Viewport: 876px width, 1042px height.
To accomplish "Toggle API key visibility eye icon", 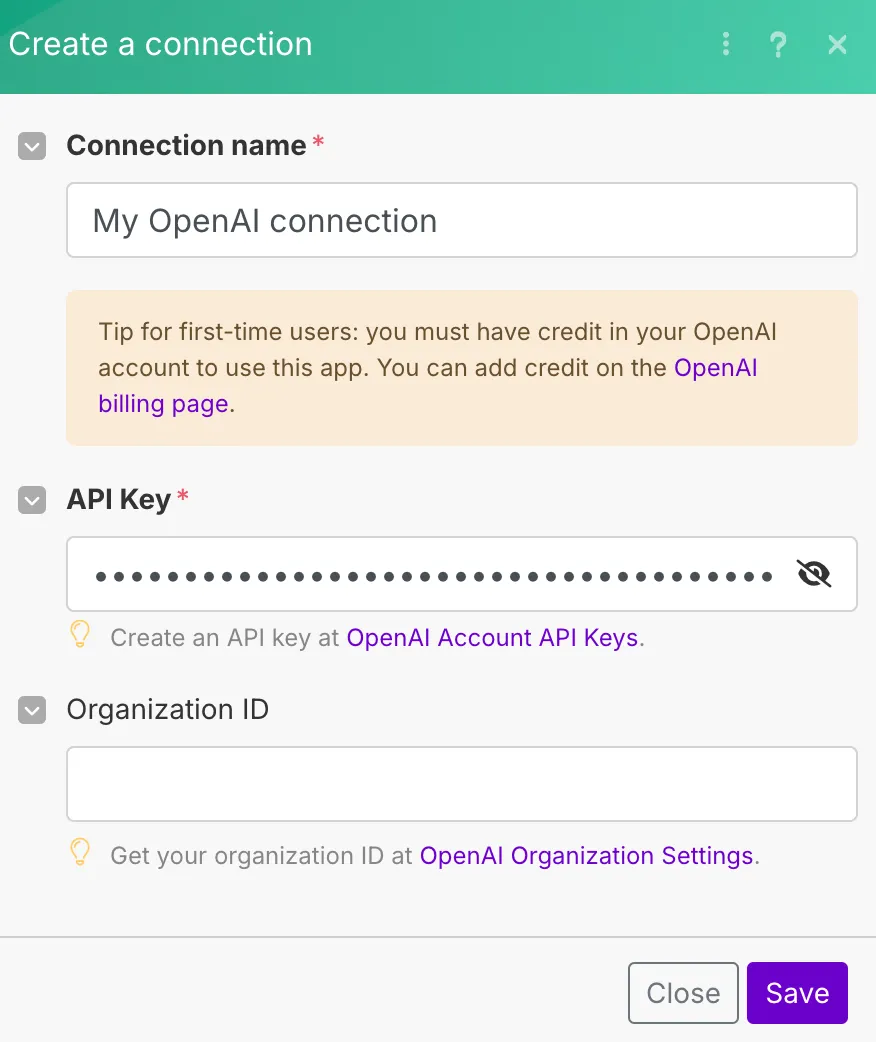I will 814,573.
